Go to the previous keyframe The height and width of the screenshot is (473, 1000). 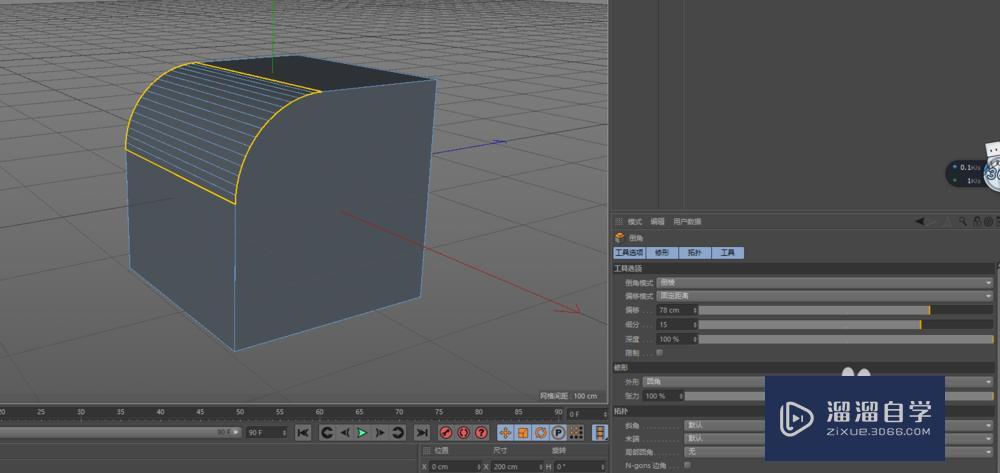tap(327, 433)
